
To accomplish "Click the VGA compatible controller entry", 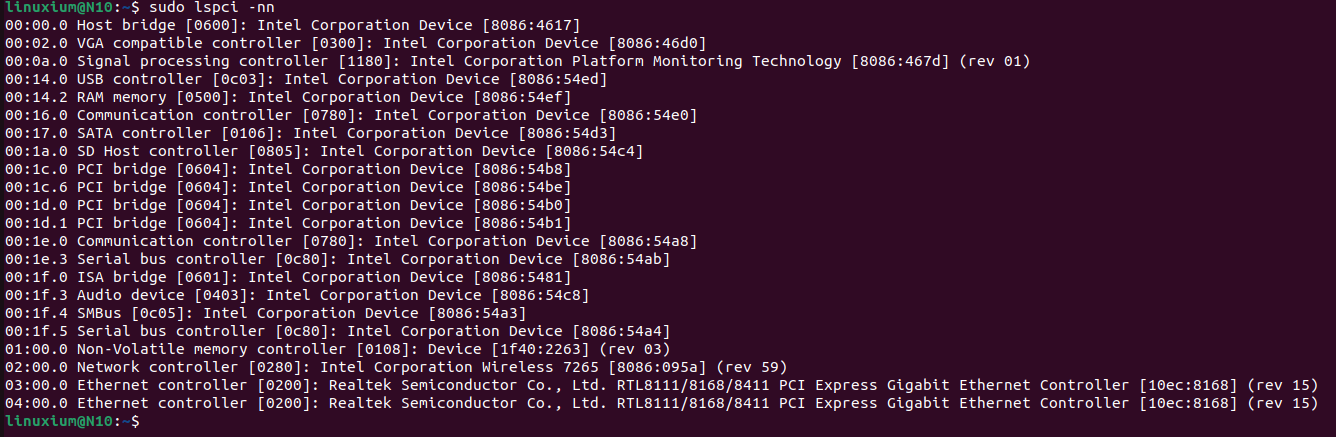I will point(355,43).
